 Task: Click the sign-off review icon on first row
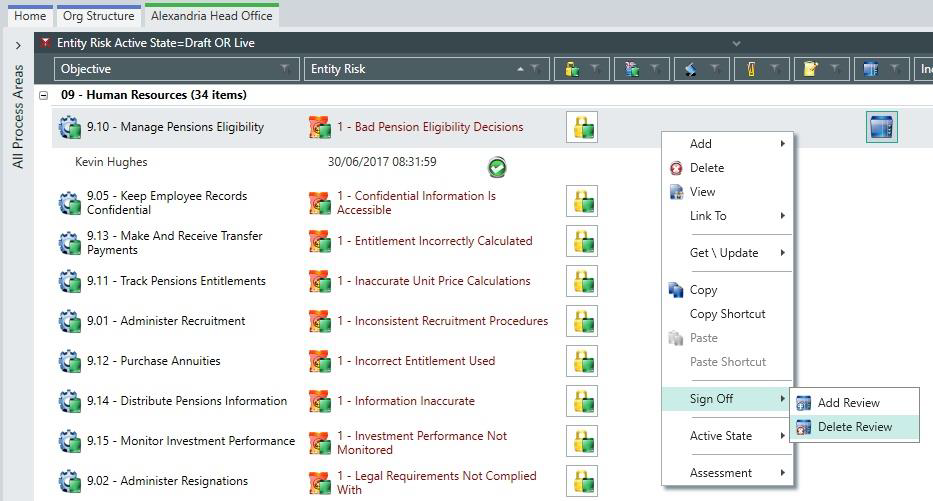881,127
